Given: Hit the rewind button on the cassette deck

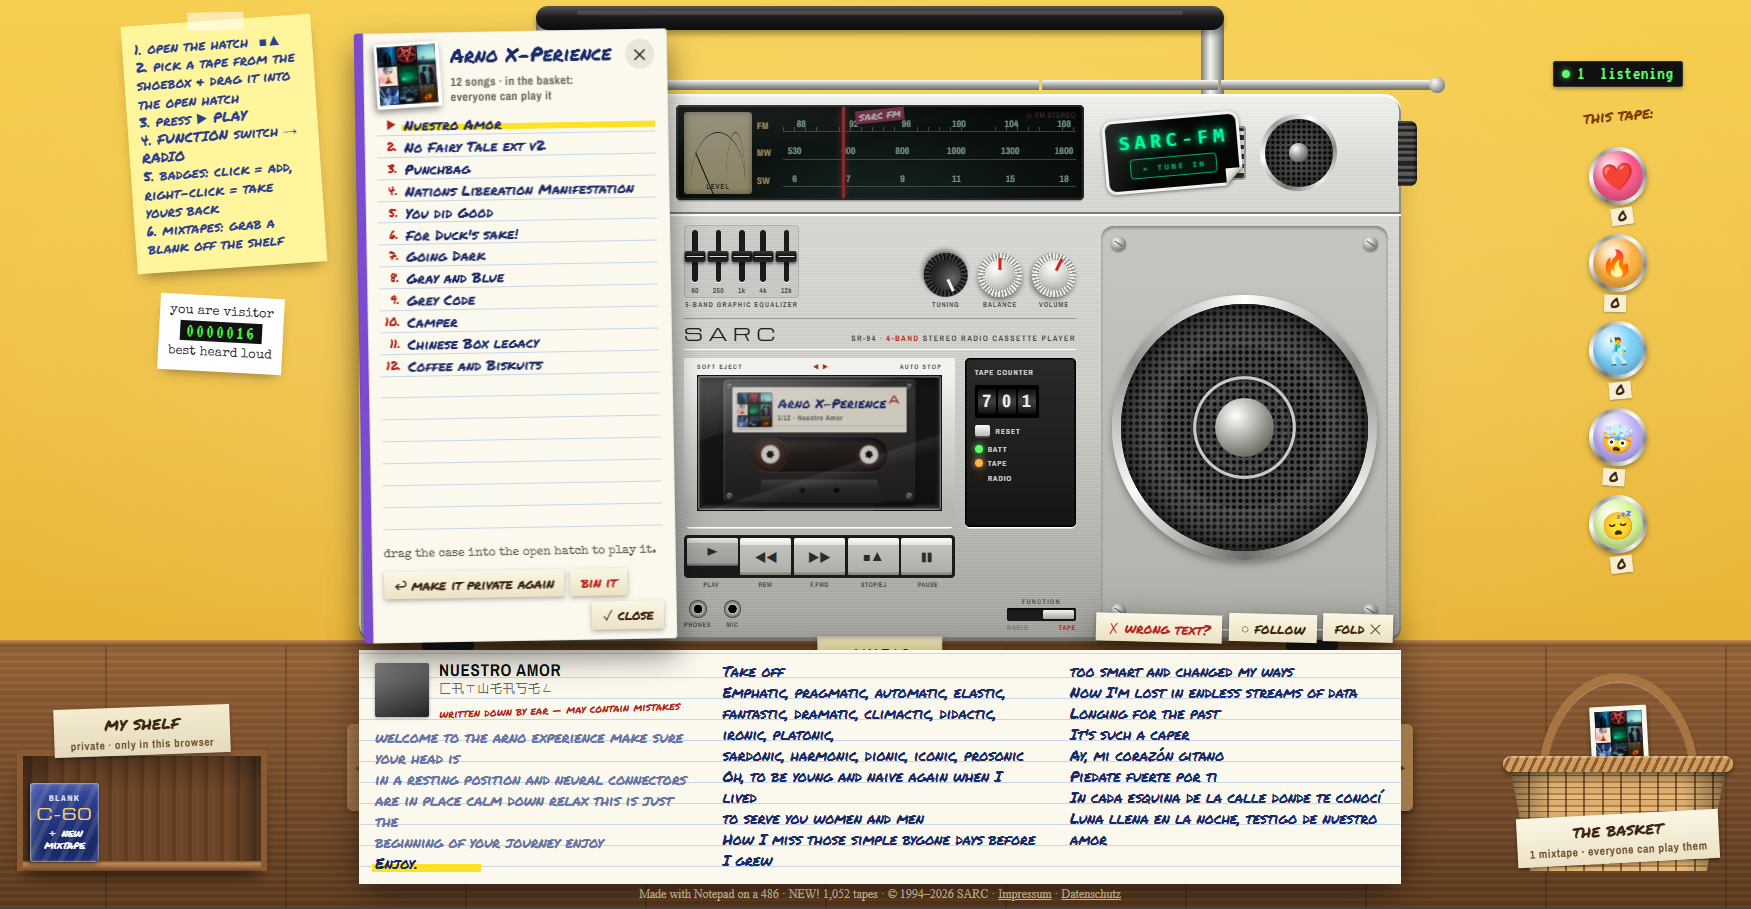Looking at the screenshot, I should point(766,557).
